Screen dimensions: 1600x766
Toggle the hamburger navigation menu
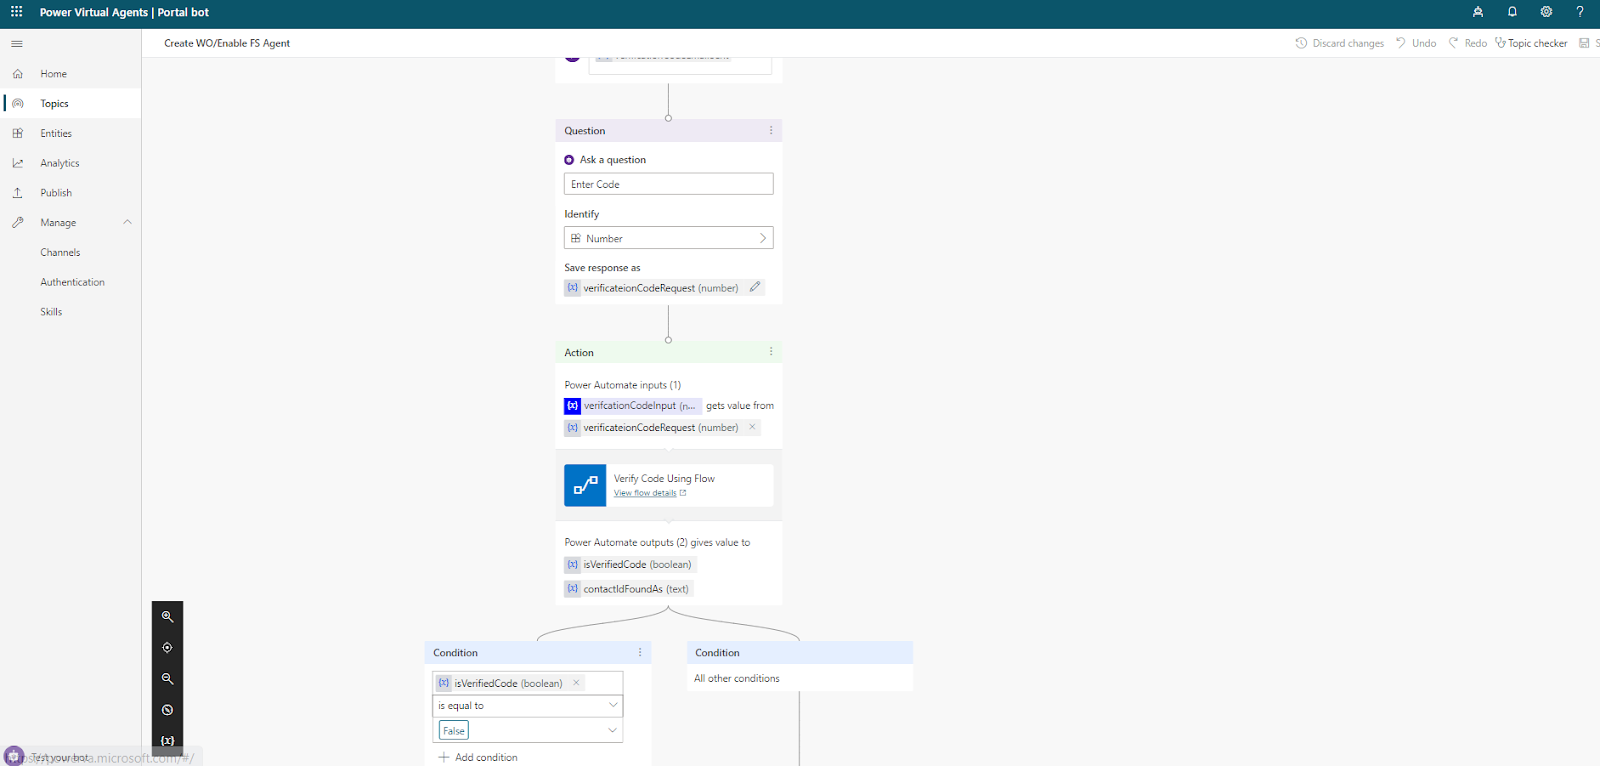point(17,44)
